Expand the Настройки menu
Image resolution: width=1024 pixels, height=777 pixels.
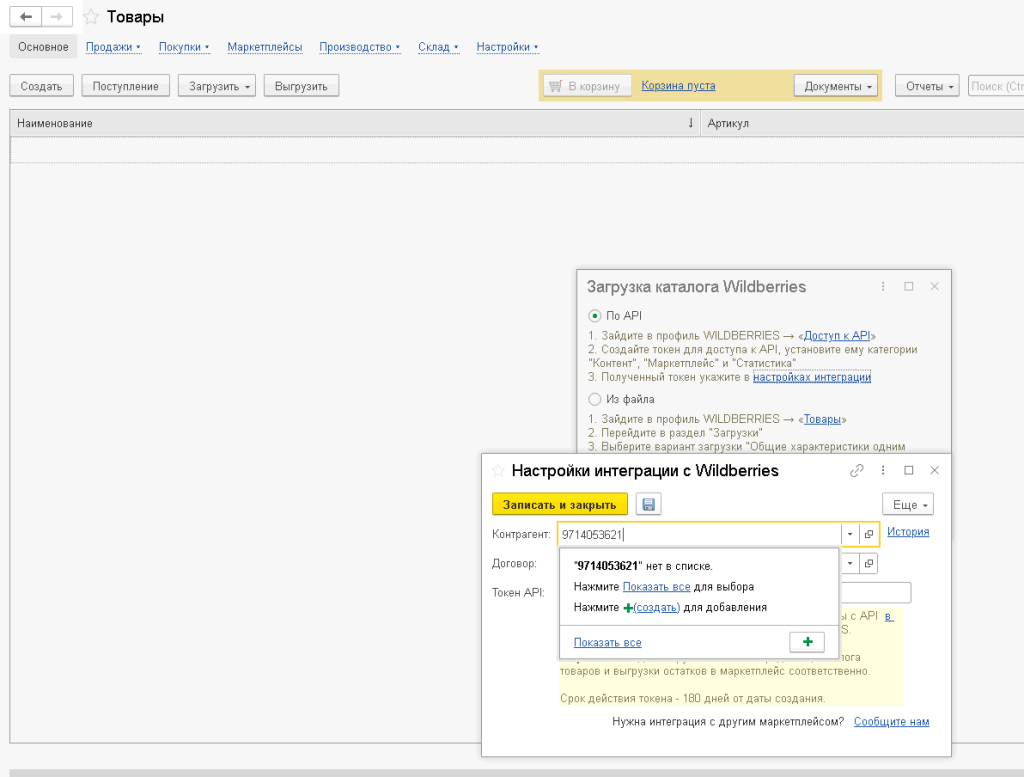pos(507,47)
